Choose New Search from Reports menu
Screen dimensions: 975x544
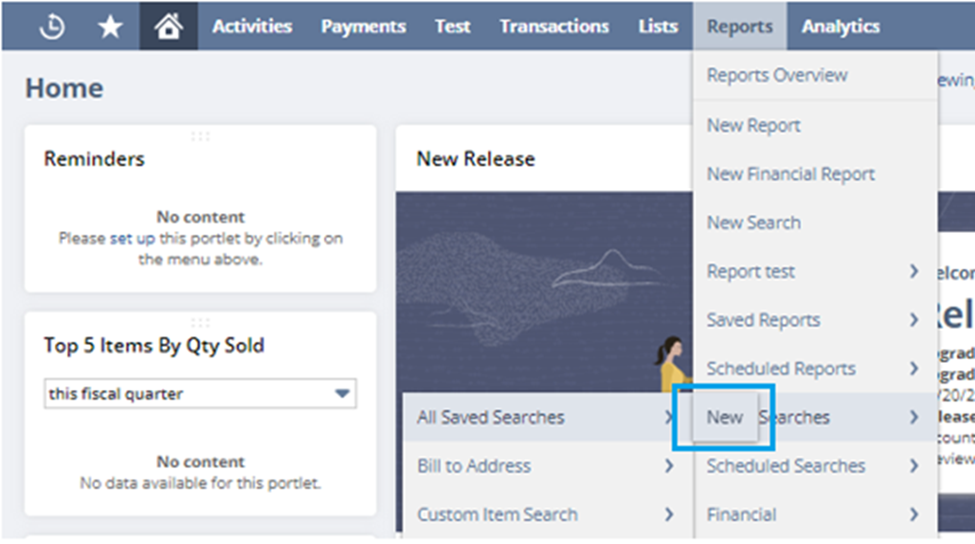(x=754, y=223)
